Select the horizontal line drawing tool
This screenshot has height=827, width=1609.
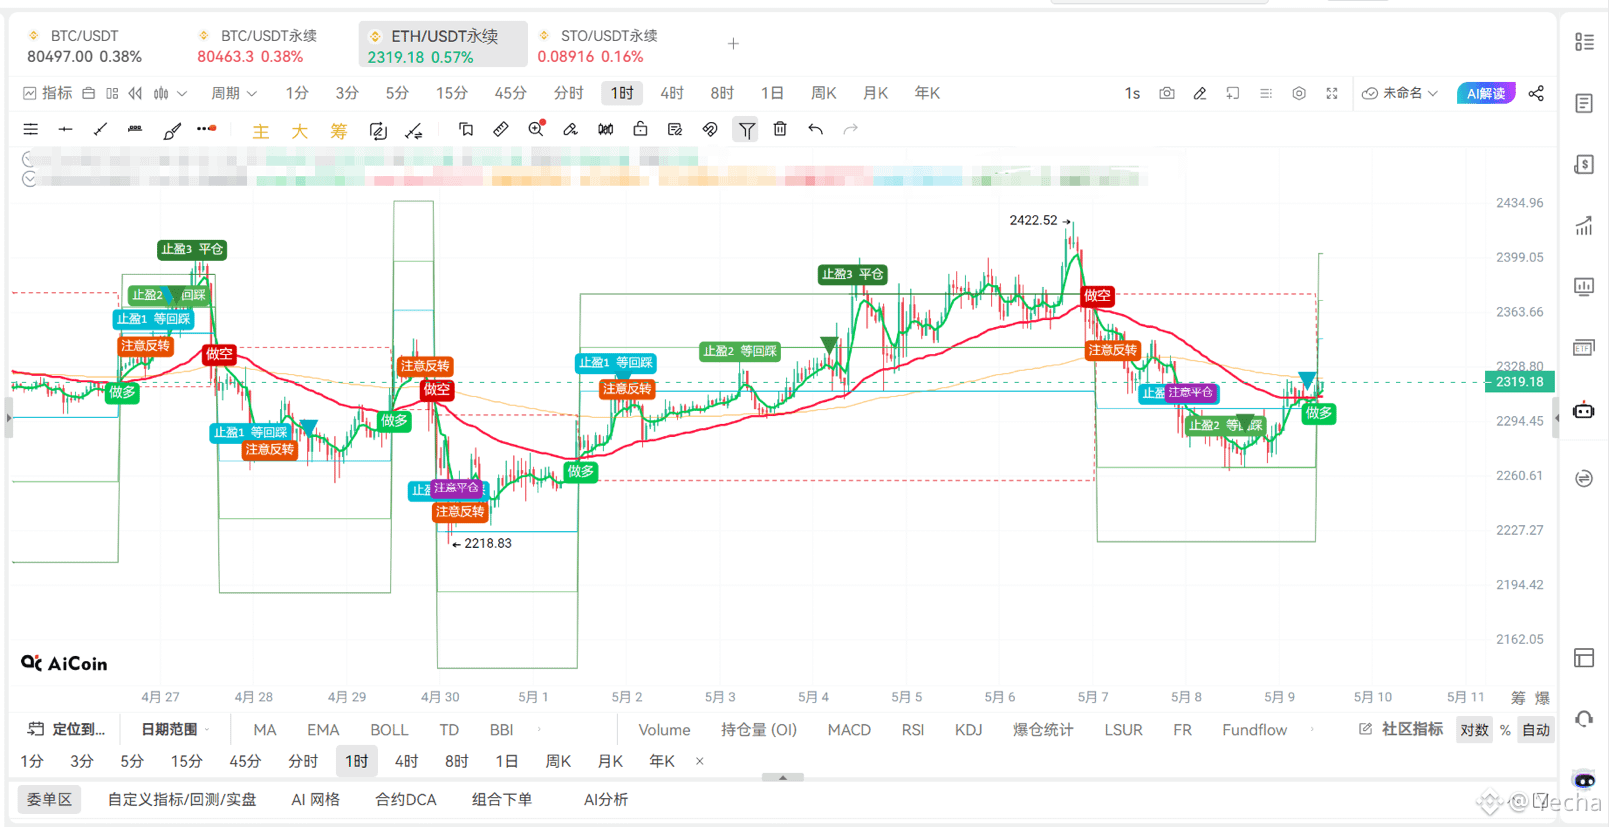click(66, 129)
